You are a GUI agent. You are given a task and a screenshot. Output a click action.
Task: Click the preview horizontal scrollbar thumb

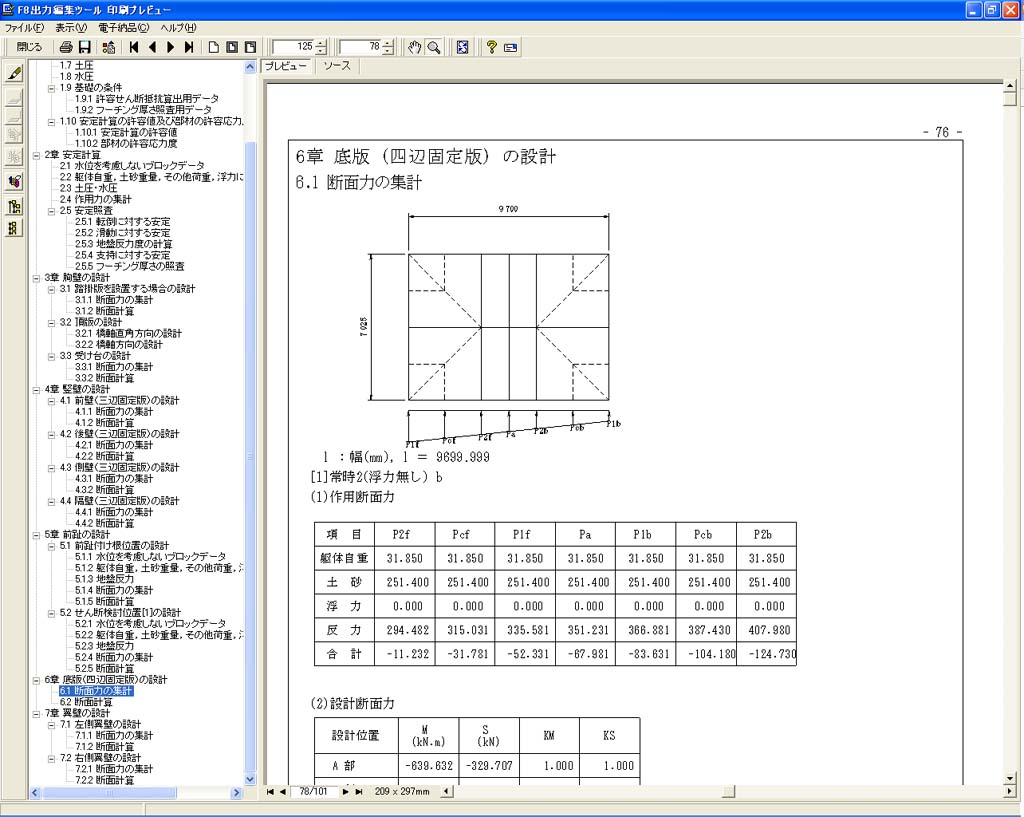click(x=728, y=792)
